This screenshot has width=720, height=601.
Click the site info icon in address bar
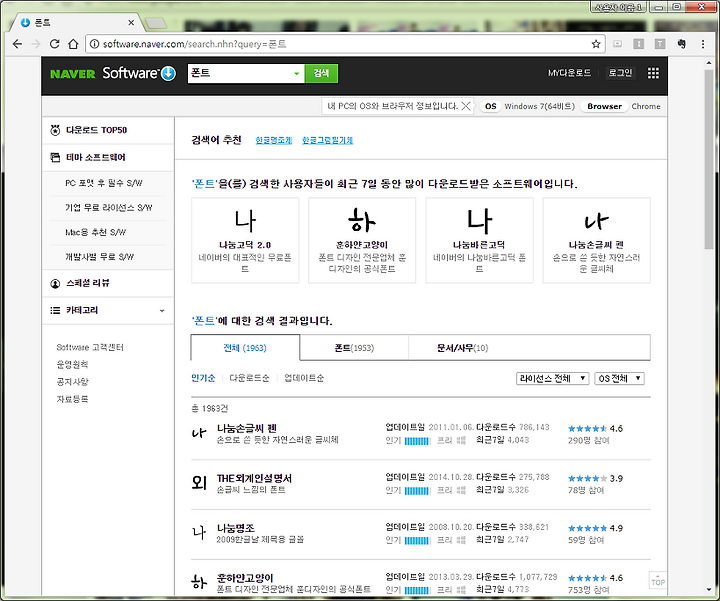coord(94,44)
